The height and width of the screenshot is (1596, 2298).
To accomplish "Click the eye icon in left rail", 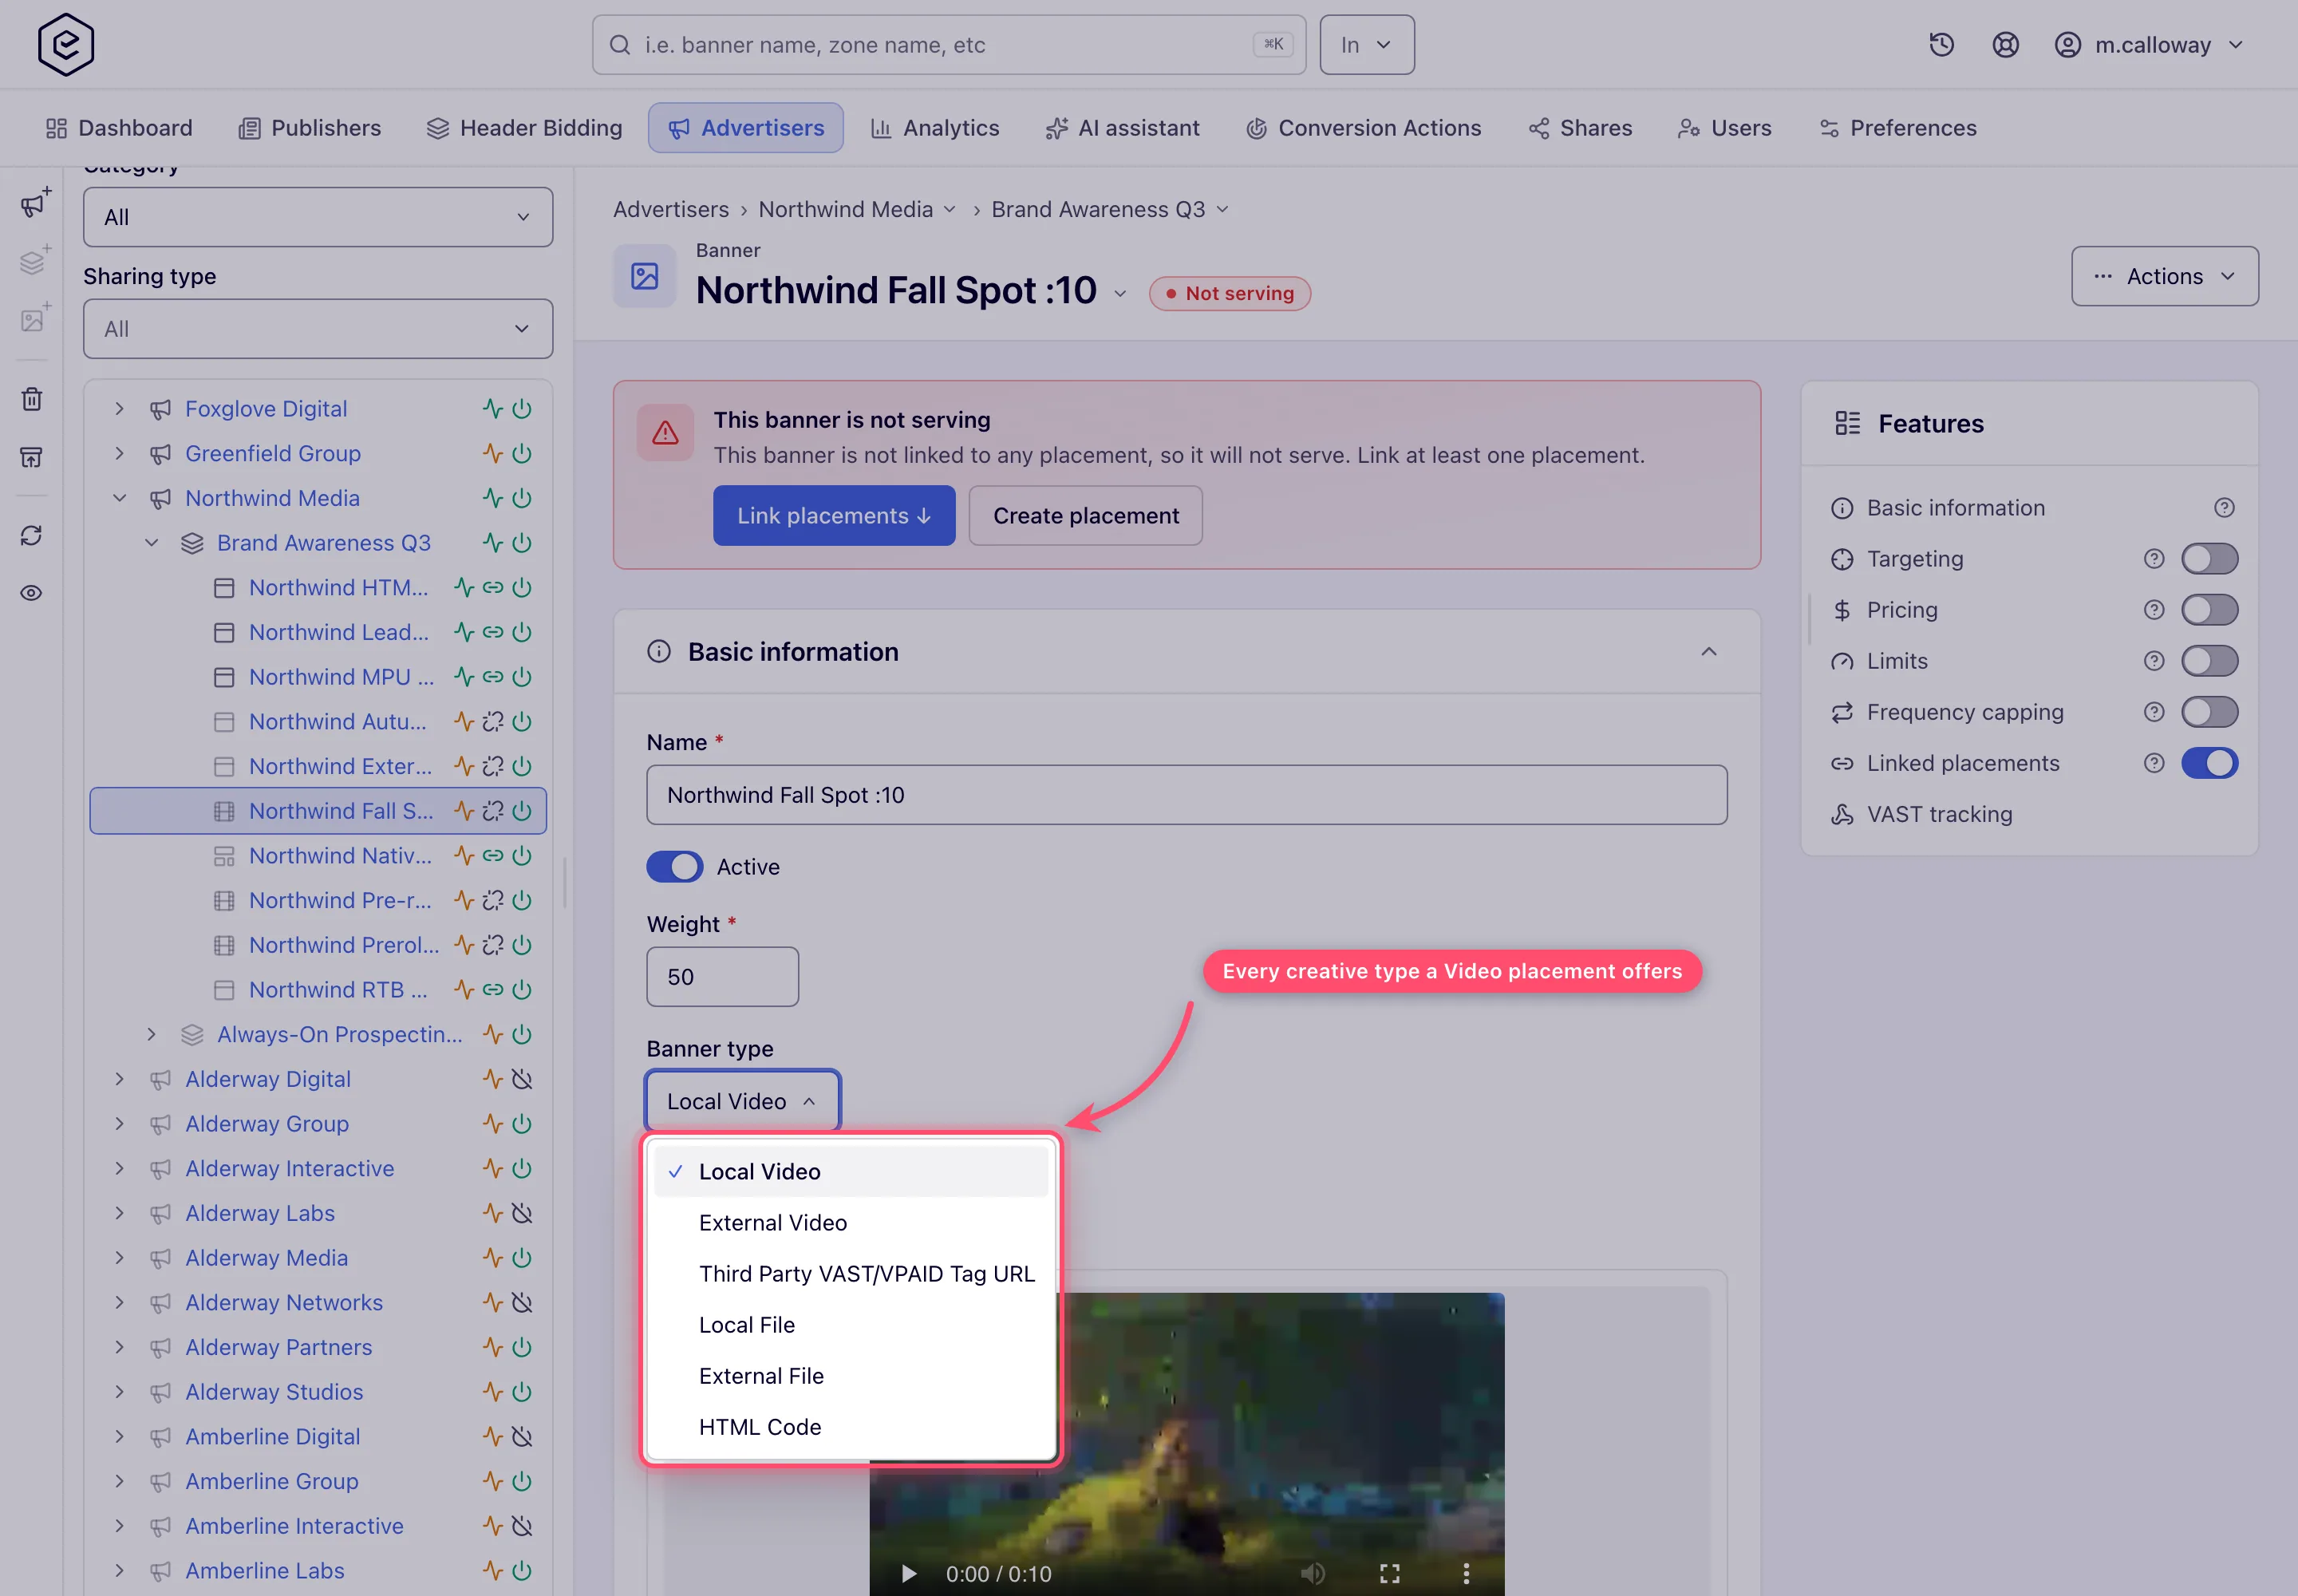I will [32, 593].
